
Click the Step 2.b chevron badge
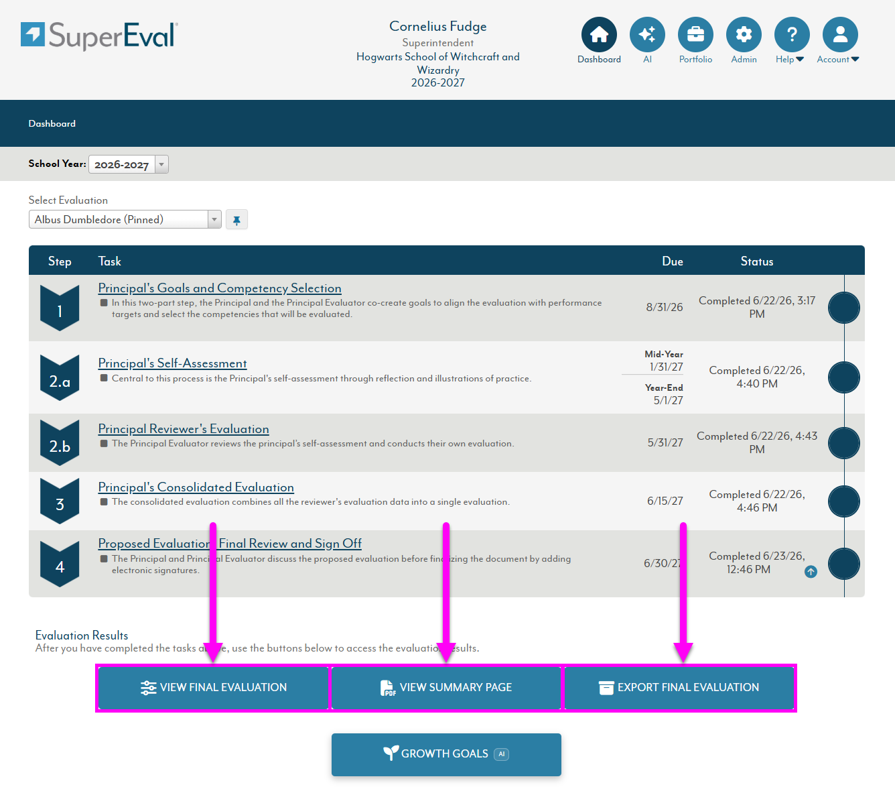pos(59,443)
